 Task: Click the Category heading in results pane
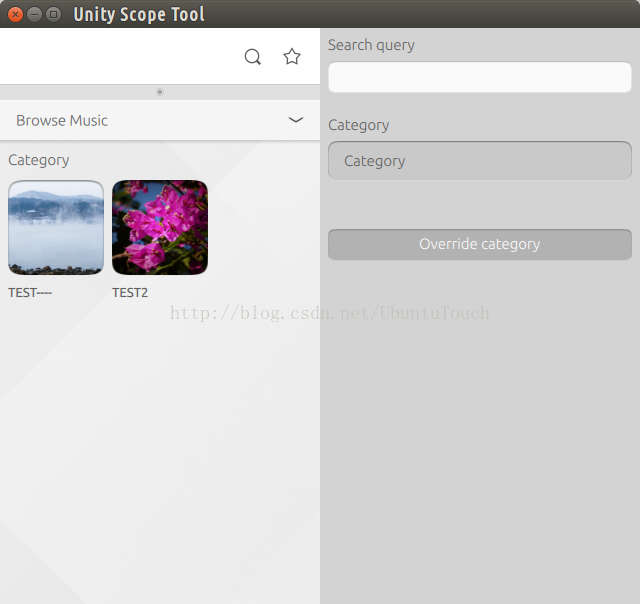(x=39, y=160)
